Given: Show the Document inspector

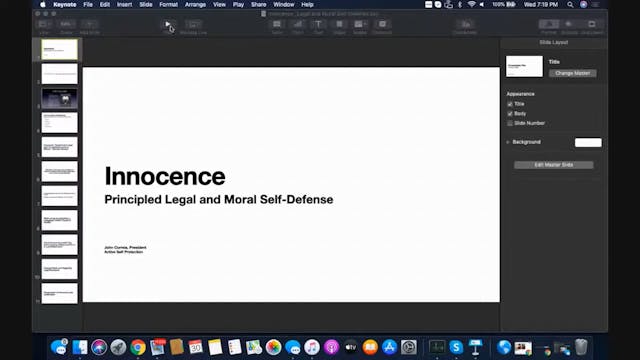Looking at the screenshot, I should (x=591, y=24).
